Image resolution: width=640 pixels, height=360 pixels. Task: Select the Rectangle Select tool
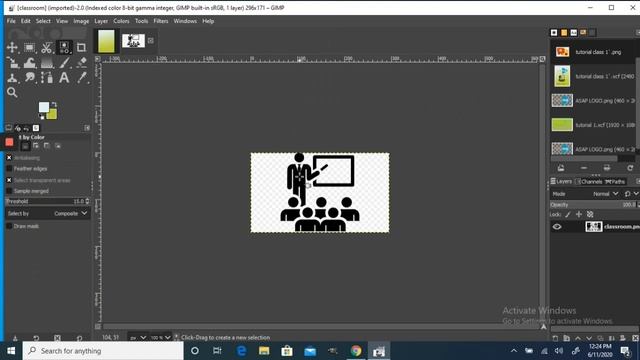[29, 47]
